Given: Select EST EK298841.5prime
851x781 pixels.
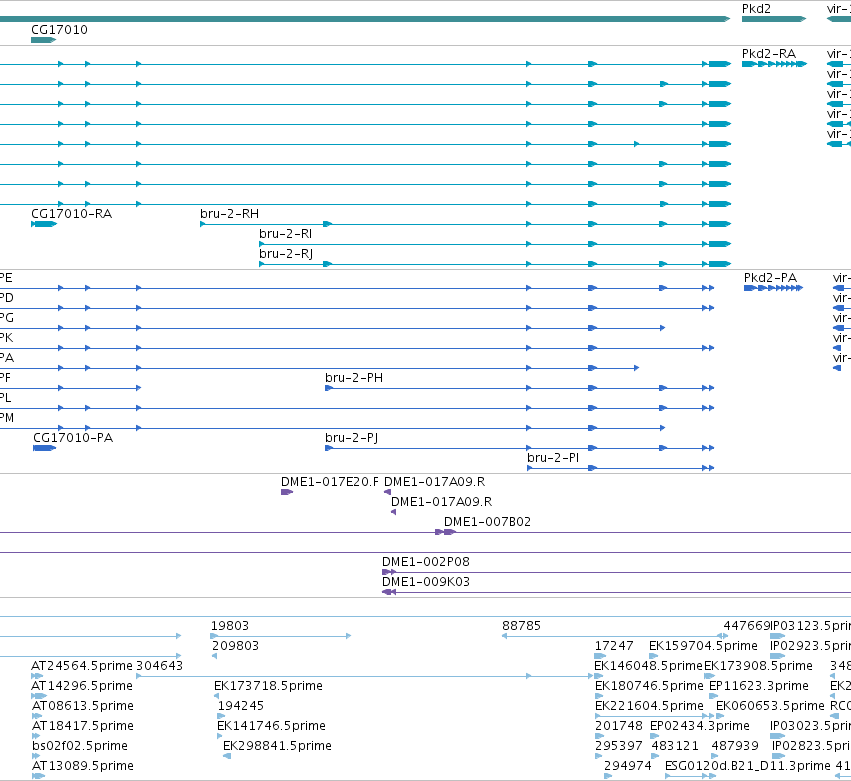Looking at the screenshot, I should tap(227, 756).
